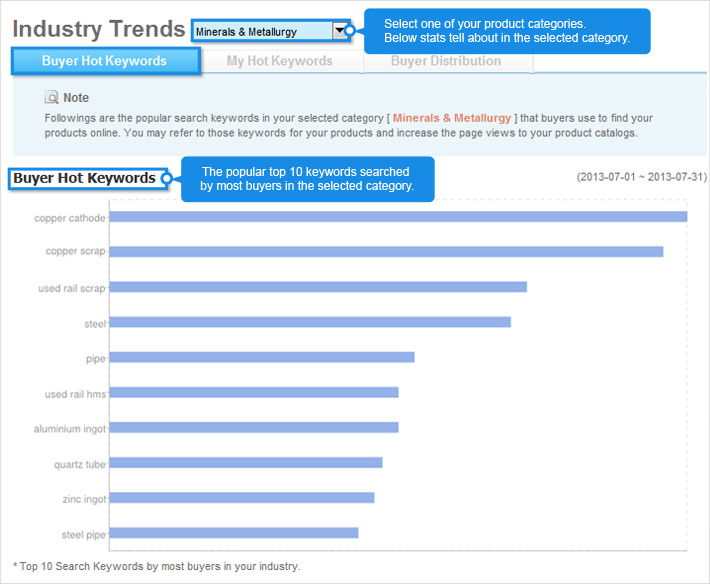Click the steel pipe bar
Viewport: 710px width, 584px height.
tap(234, 532)
